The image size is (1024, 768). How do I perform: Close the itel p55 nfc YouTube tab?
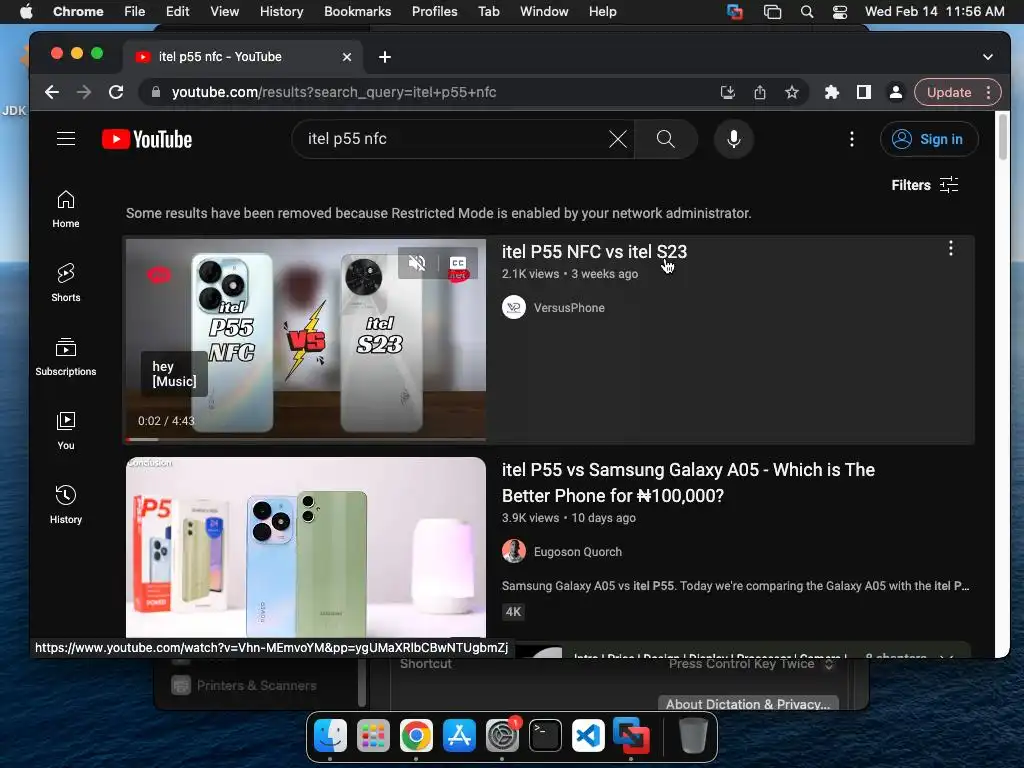coord(347,57)
